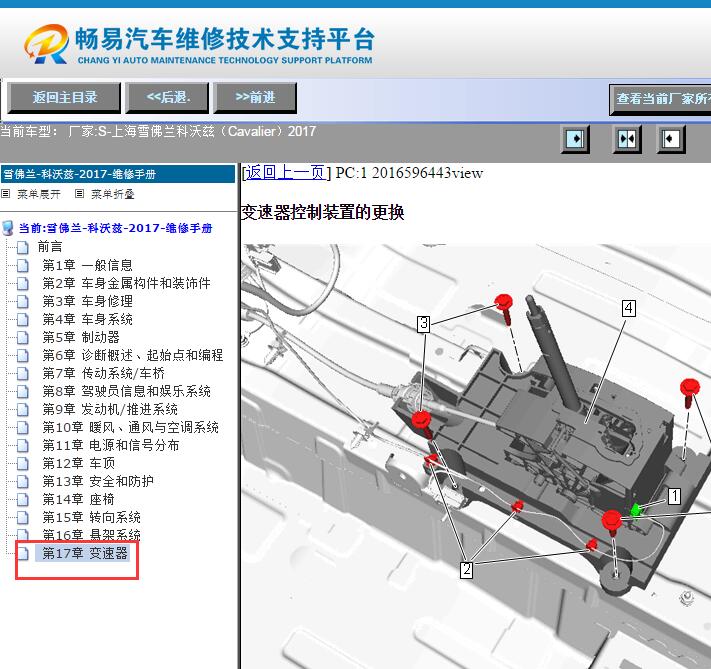Viewport: 711px width, 669px height.
Task: Click the page icon beside 第3章
Action: click(x=23, y=302)
